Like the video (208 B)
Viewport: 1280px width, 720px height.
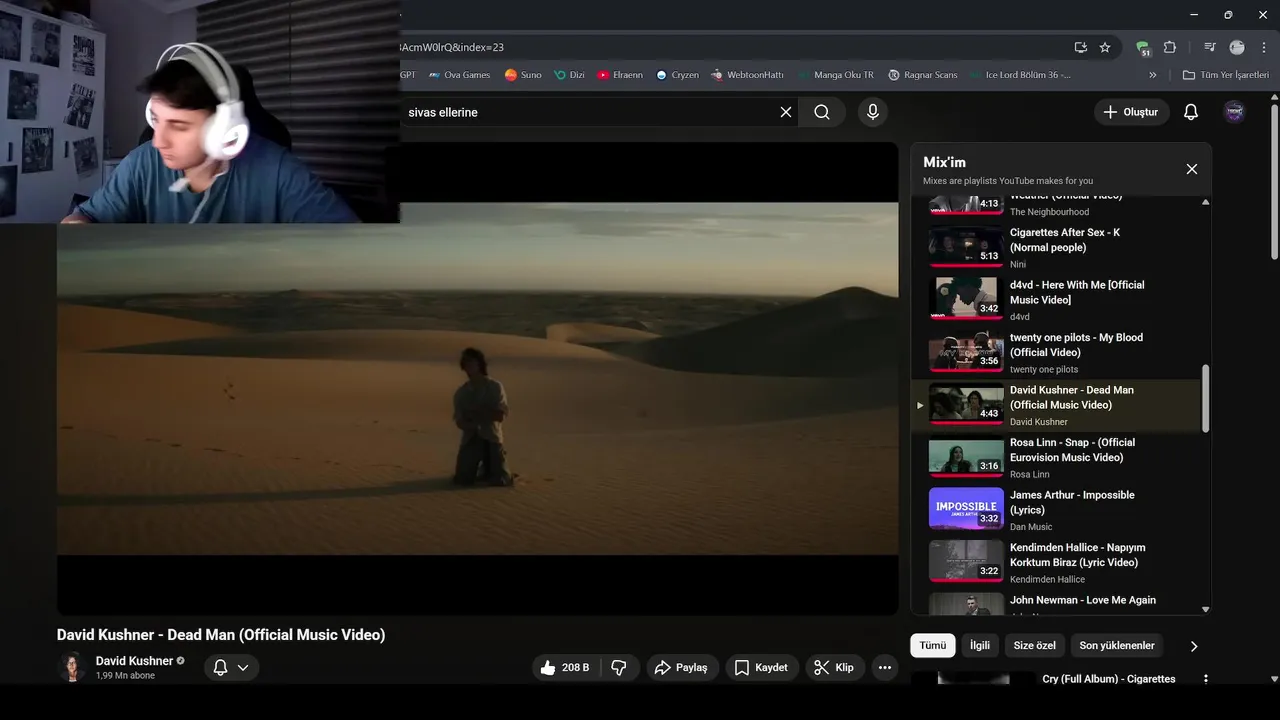pos(565,667)
